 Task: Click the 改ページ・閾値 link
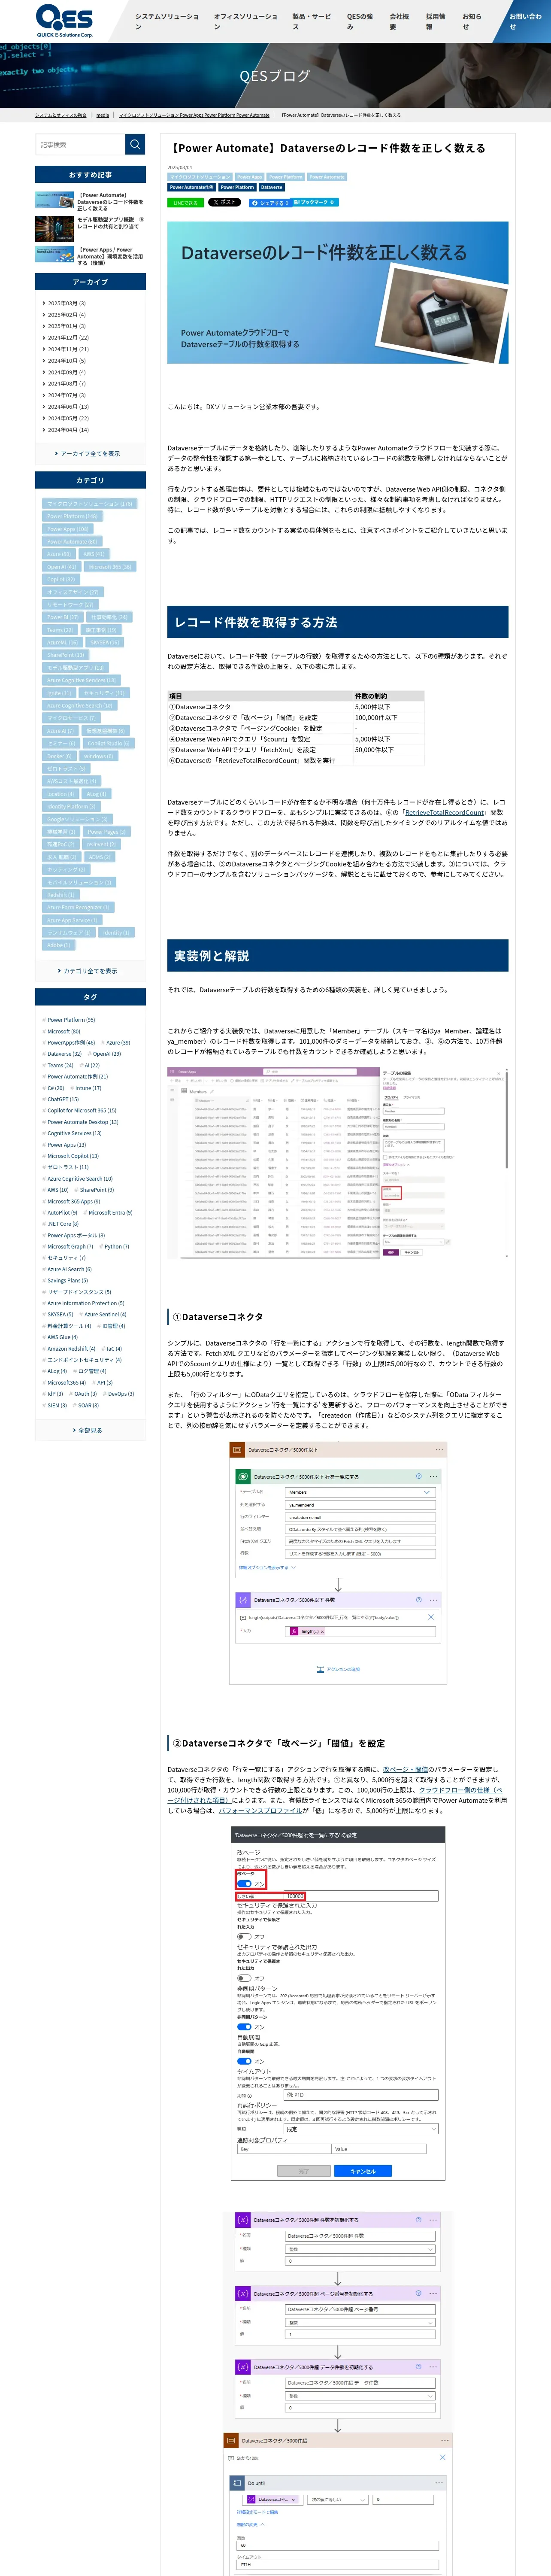[x=405, y=1769]
